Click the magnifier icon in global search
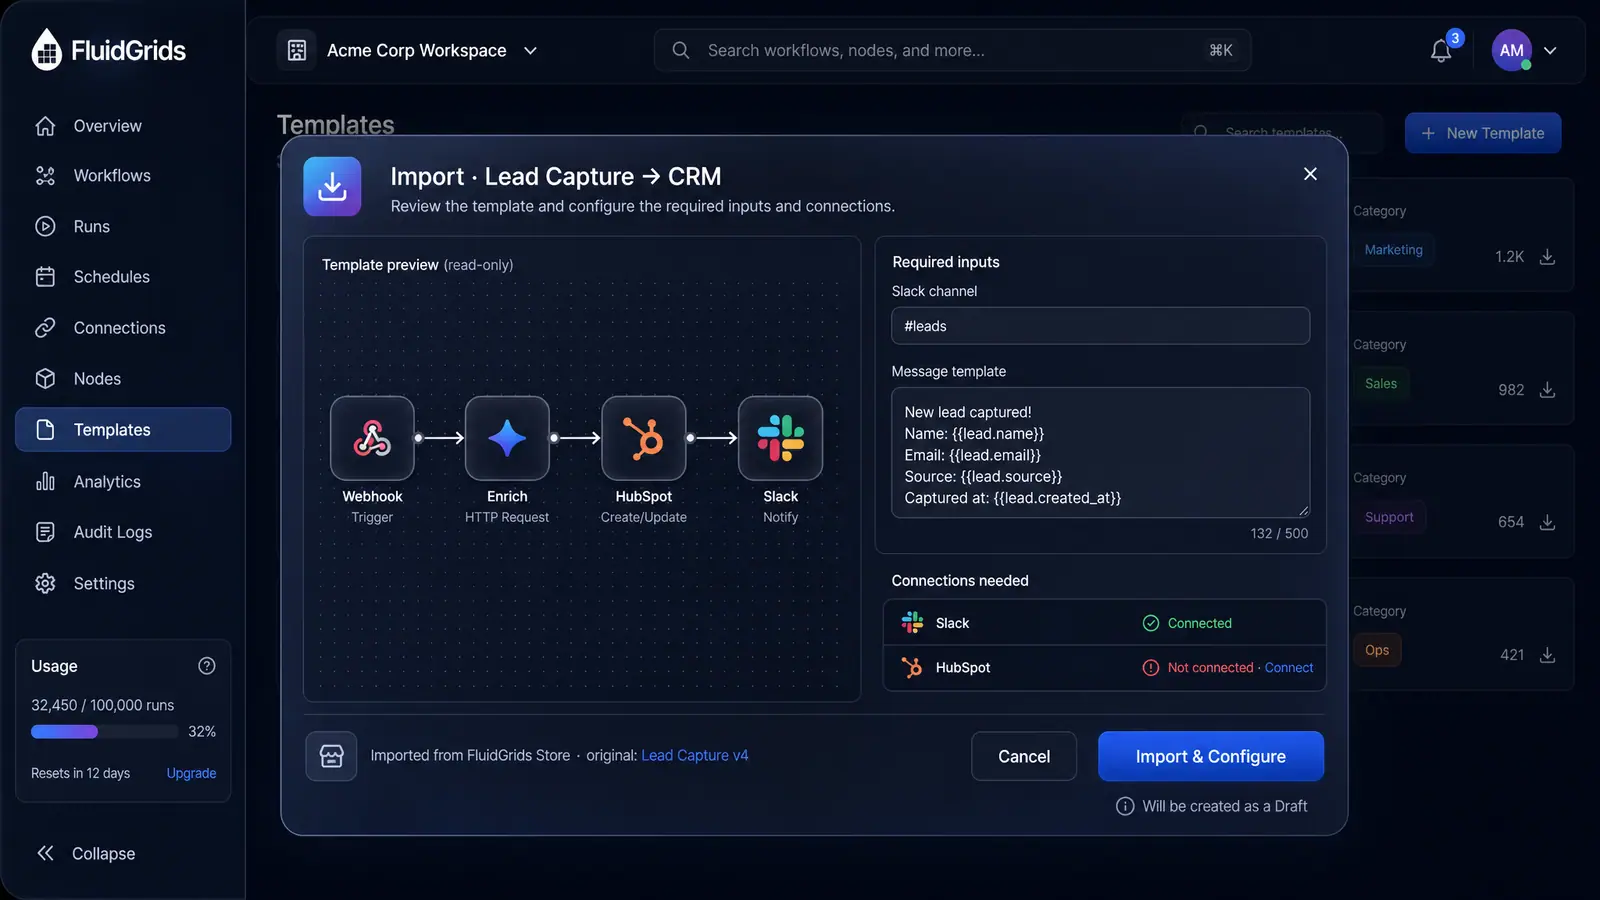 tap(681, 50)
